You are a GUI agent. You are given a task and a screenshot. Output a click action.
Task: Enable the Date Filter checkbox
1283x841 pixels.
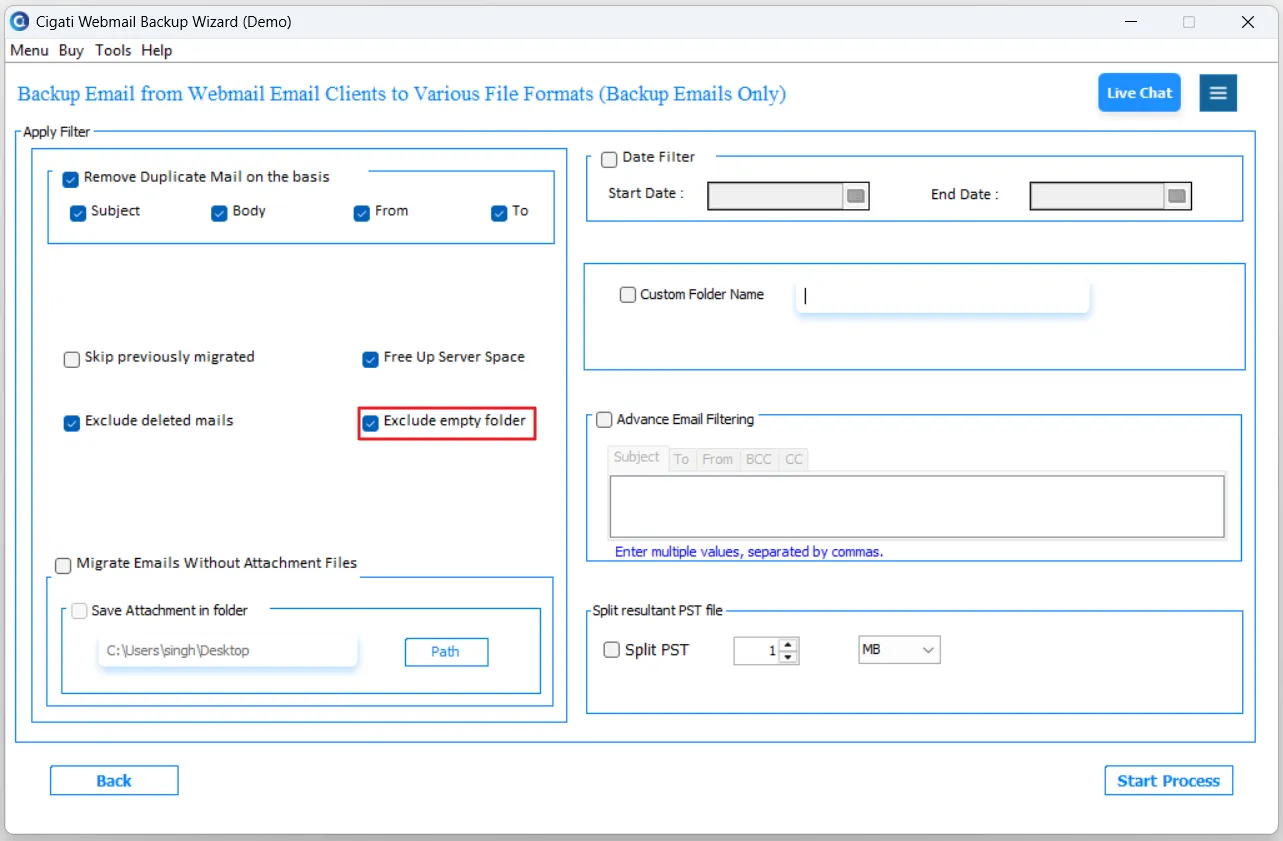point(609,159)
